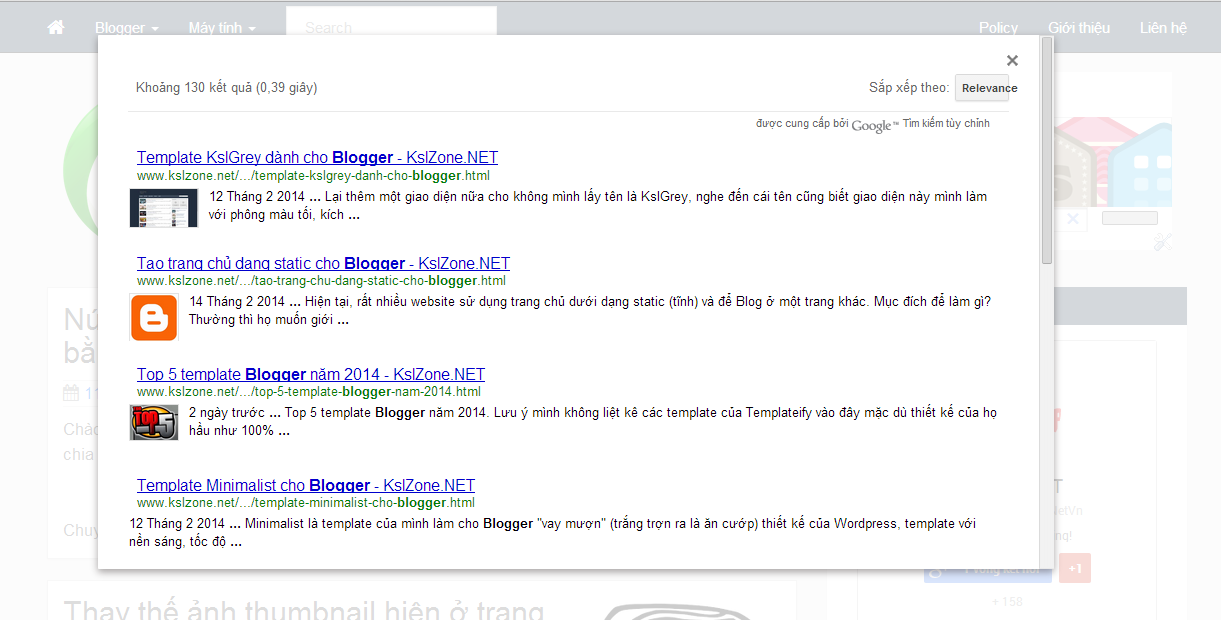
Task: Click the calendar icon beside post date
Action: pos(71,393)
